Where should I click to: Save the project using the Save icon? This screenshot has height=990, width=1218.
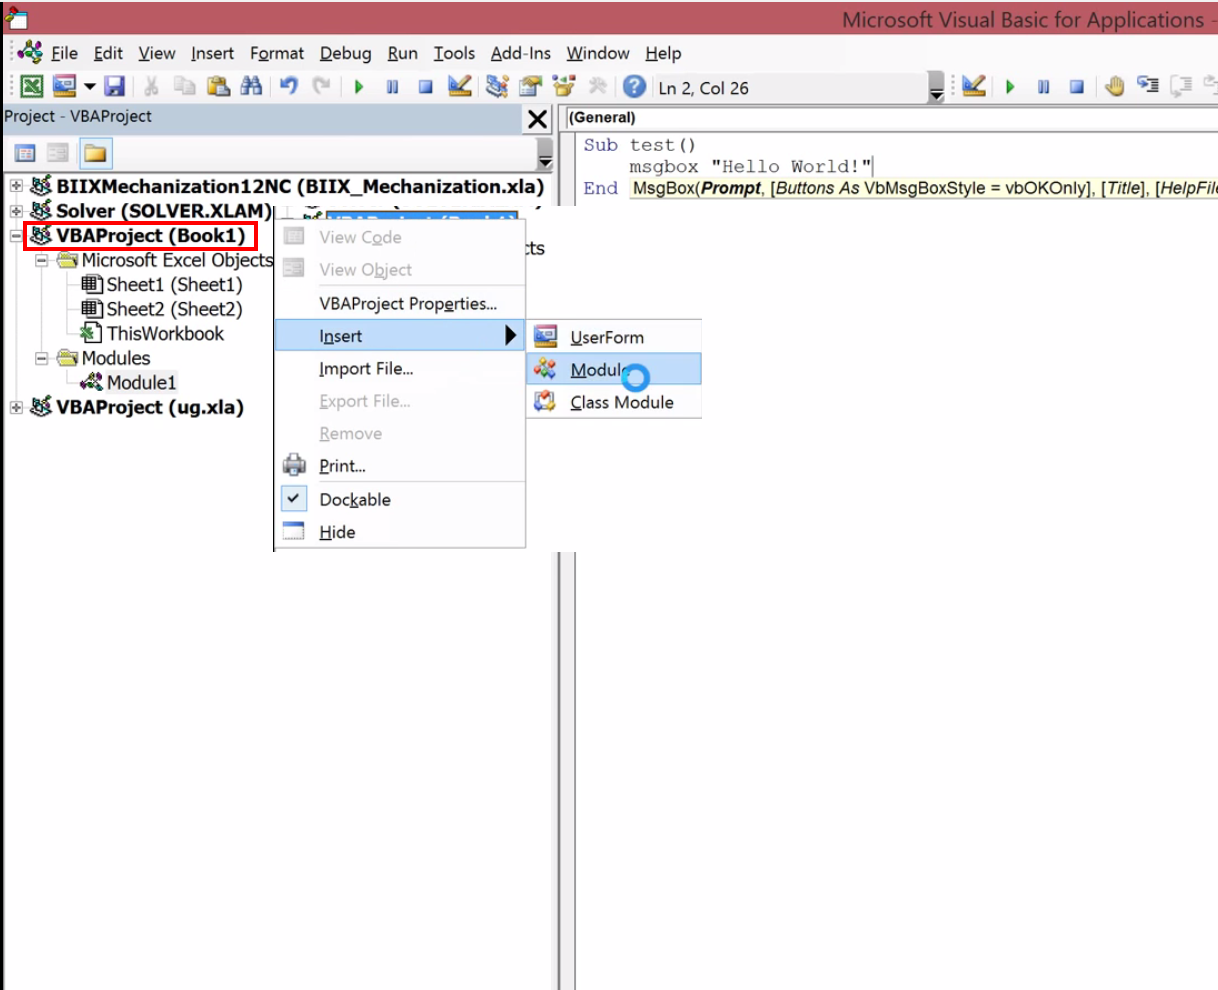(x=115, y=87)
